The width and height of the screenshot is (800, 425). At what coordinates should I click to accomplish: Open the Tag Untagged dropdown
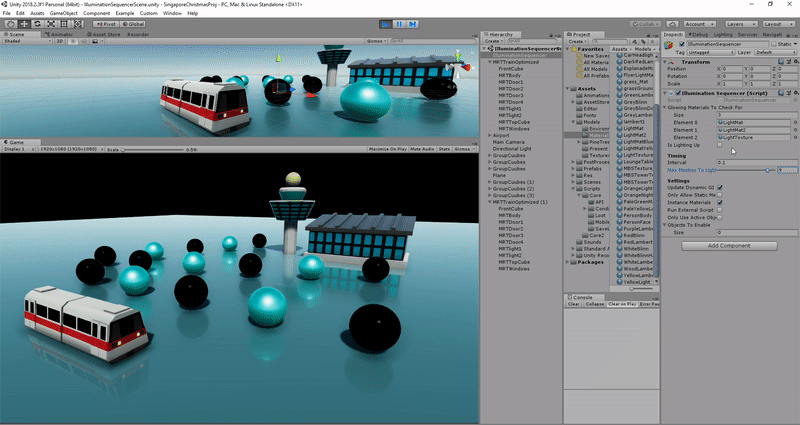711,52
